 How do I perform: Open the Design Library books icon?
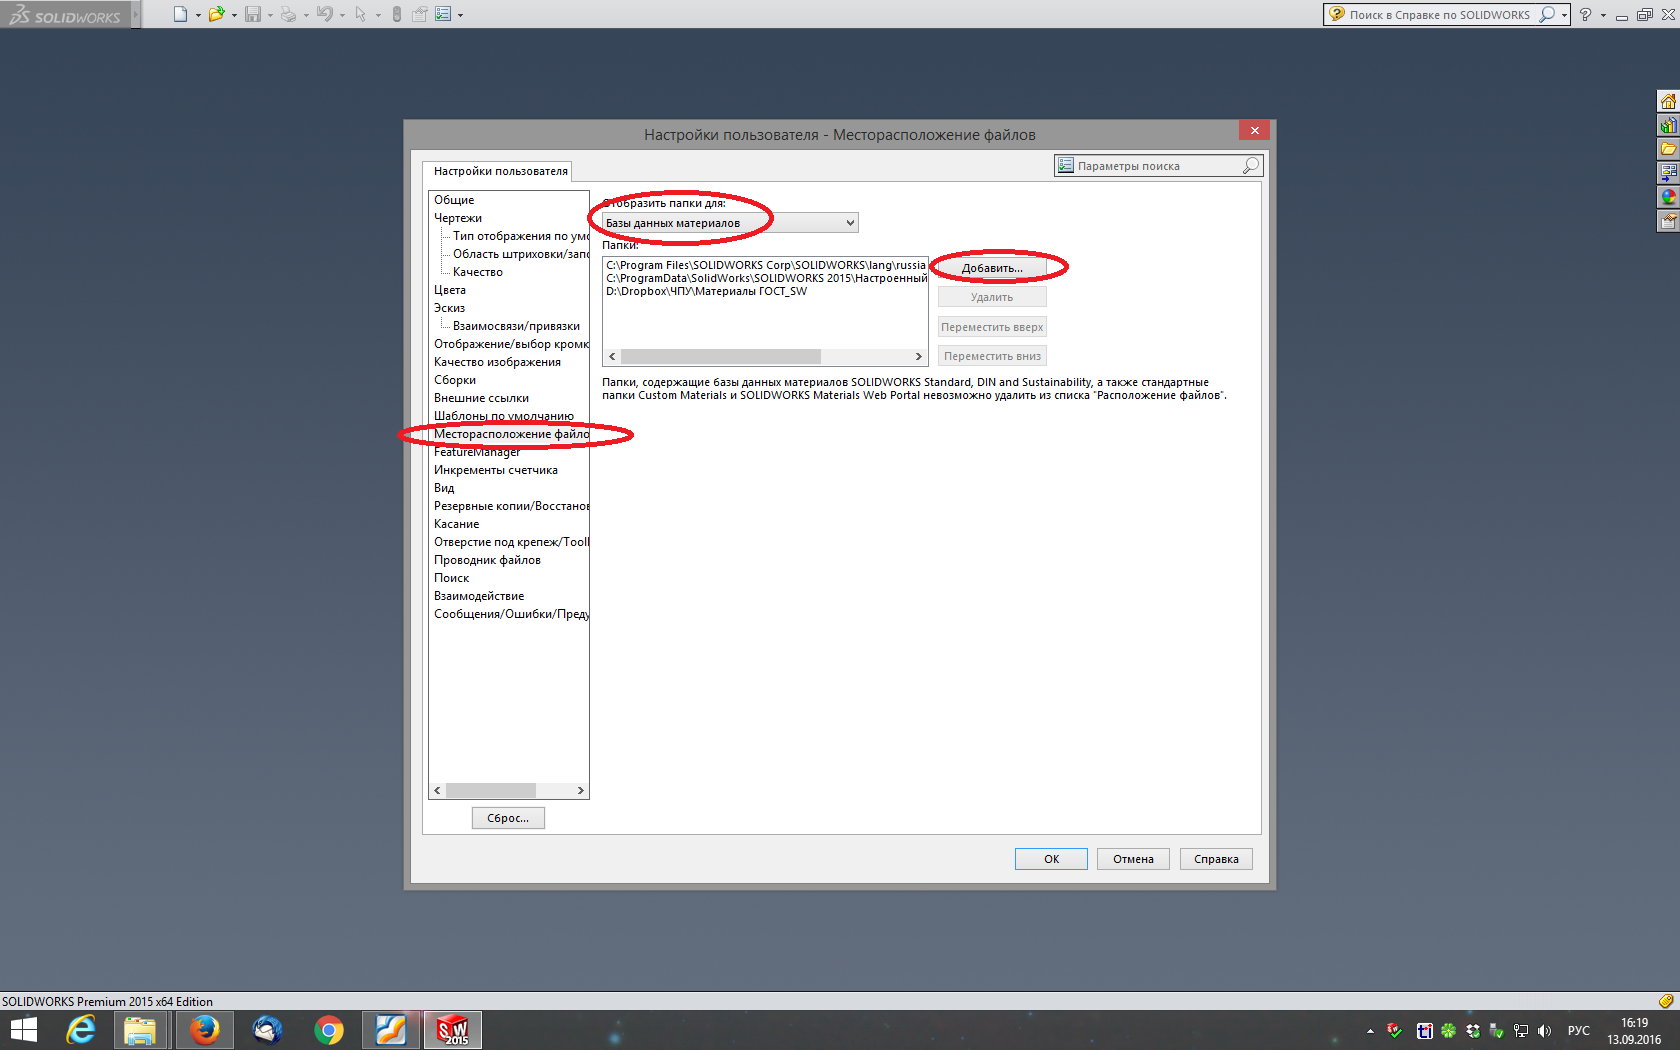coord(1668,125)
